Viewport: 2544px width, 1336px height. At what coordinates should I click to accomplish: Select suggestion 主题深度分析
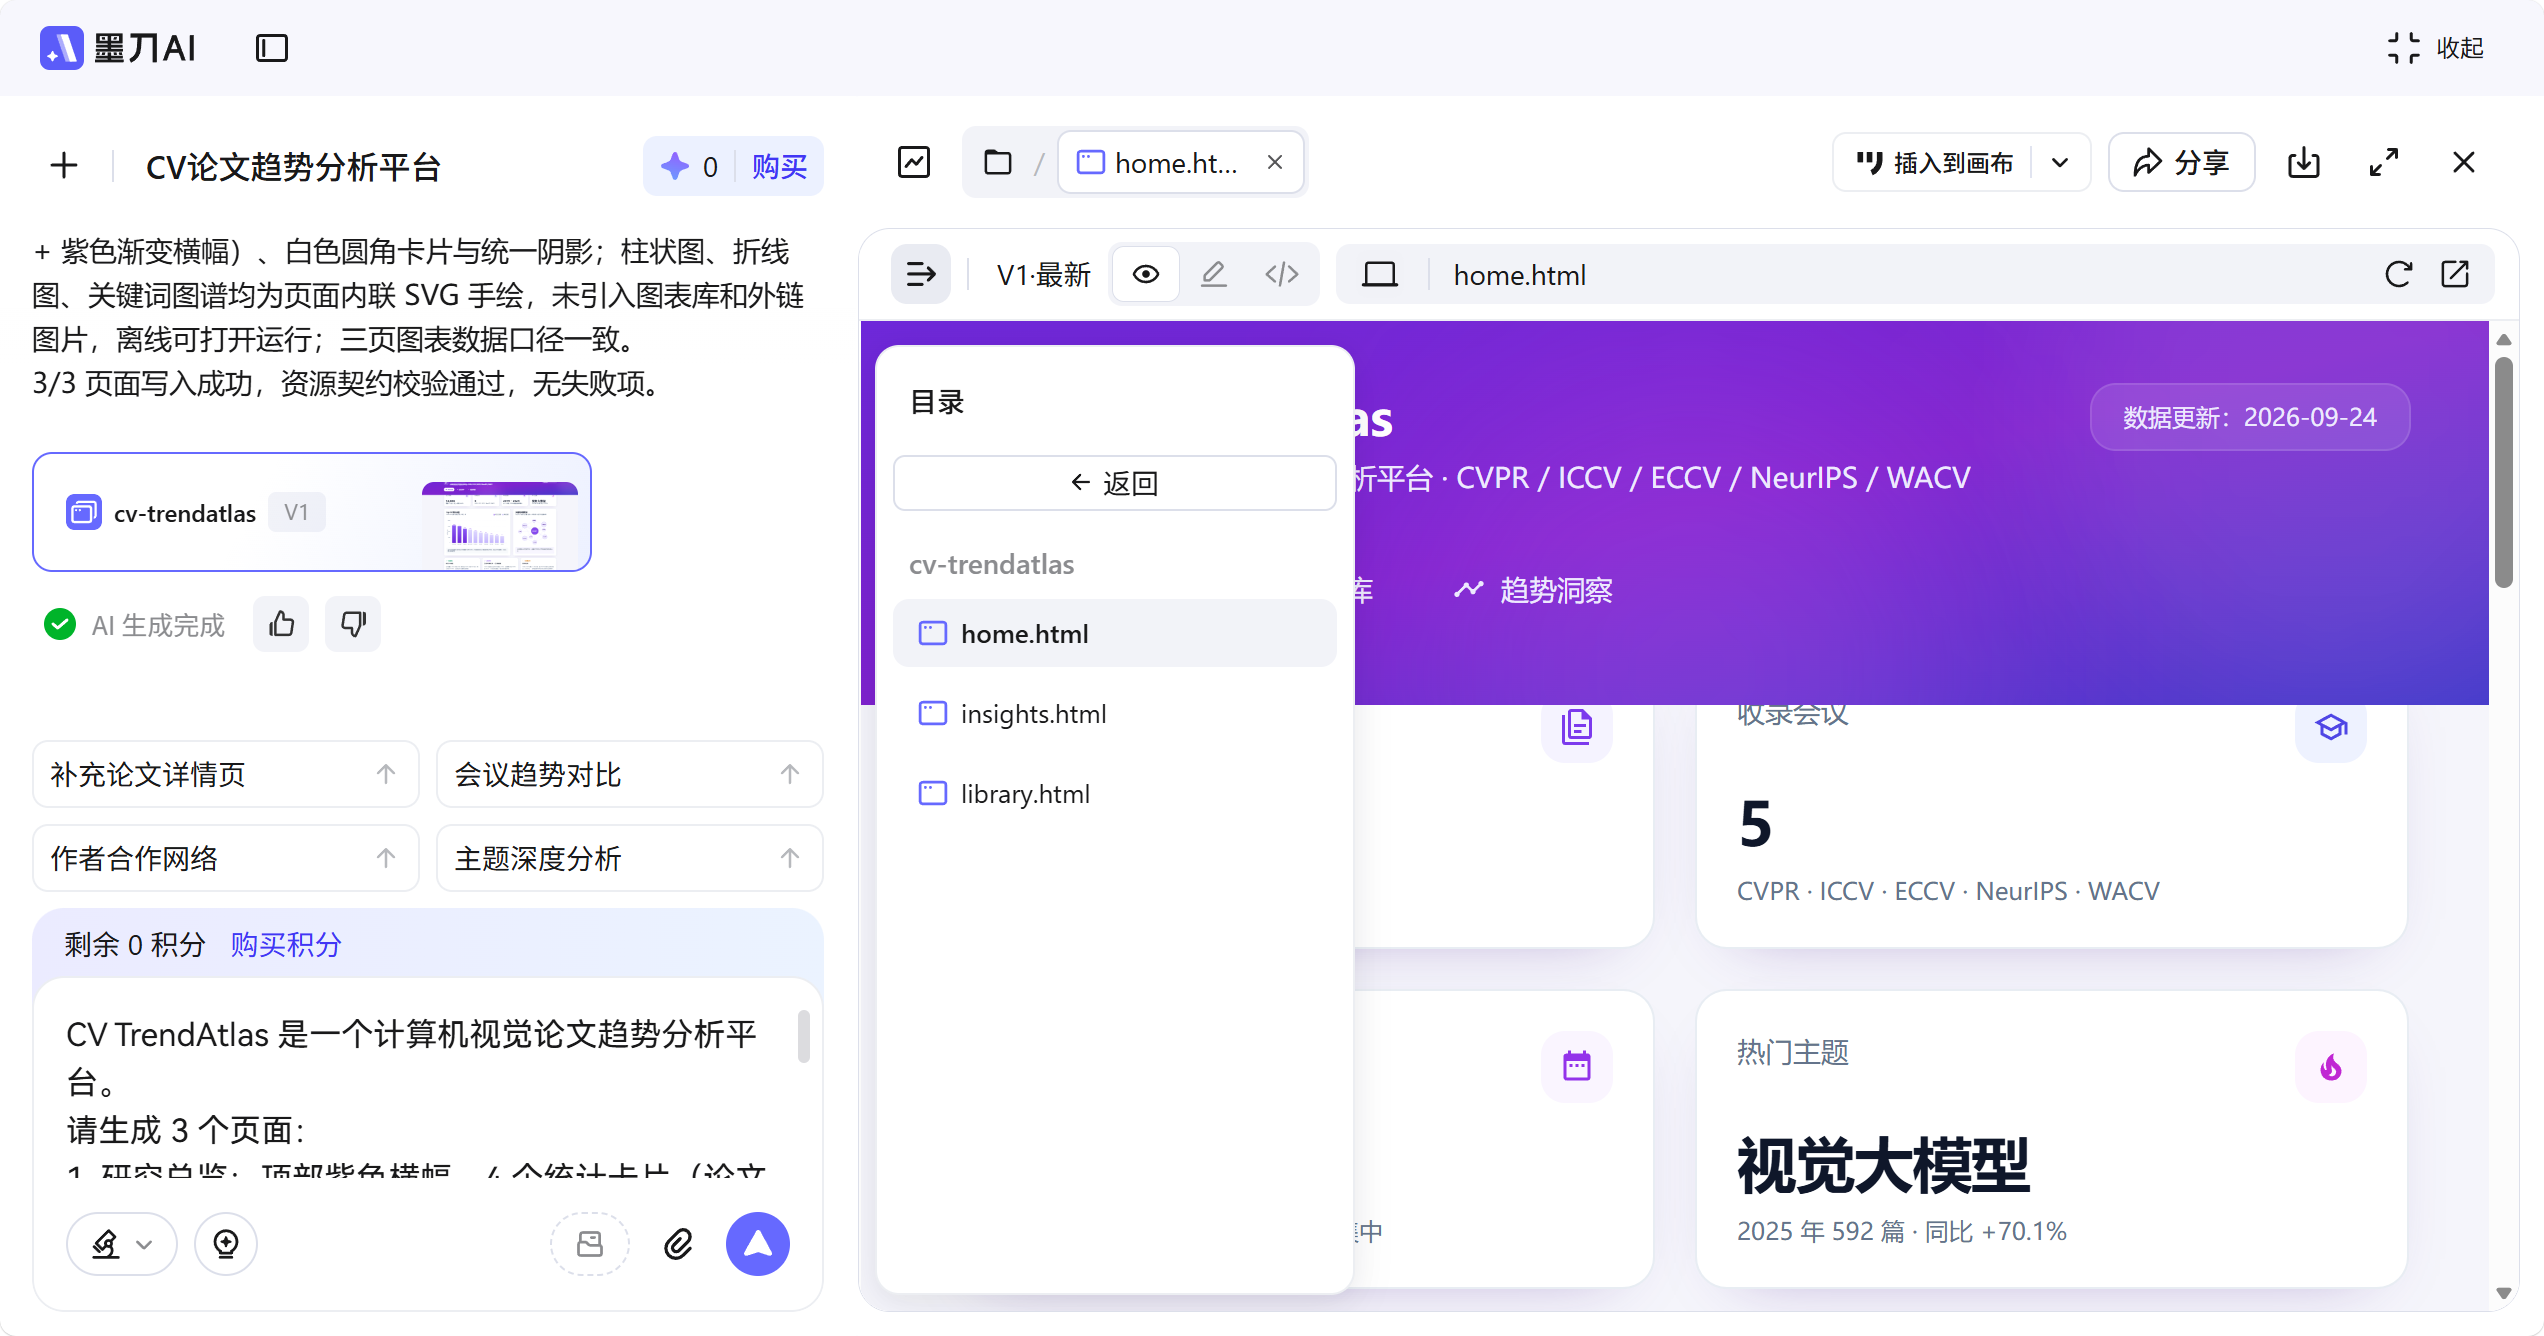point(630,858)
